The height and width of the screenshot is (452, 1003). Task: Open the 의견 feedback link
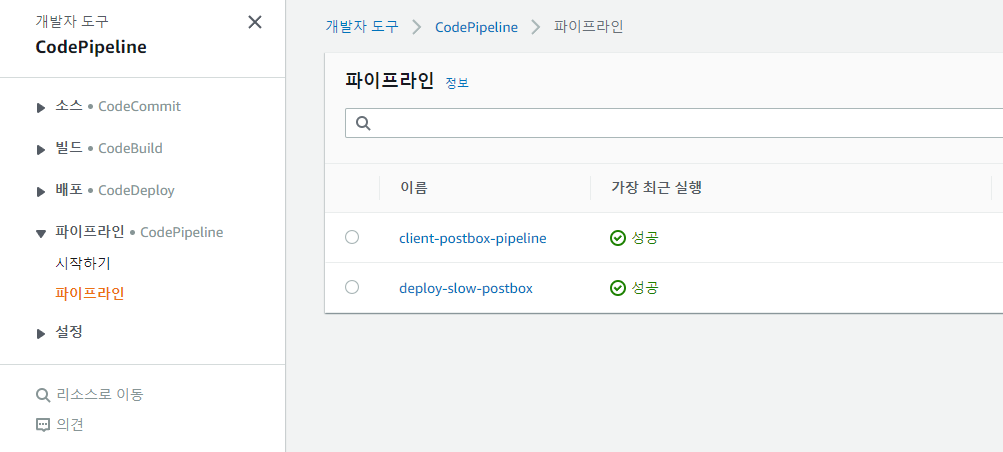[x=70, y=425]
